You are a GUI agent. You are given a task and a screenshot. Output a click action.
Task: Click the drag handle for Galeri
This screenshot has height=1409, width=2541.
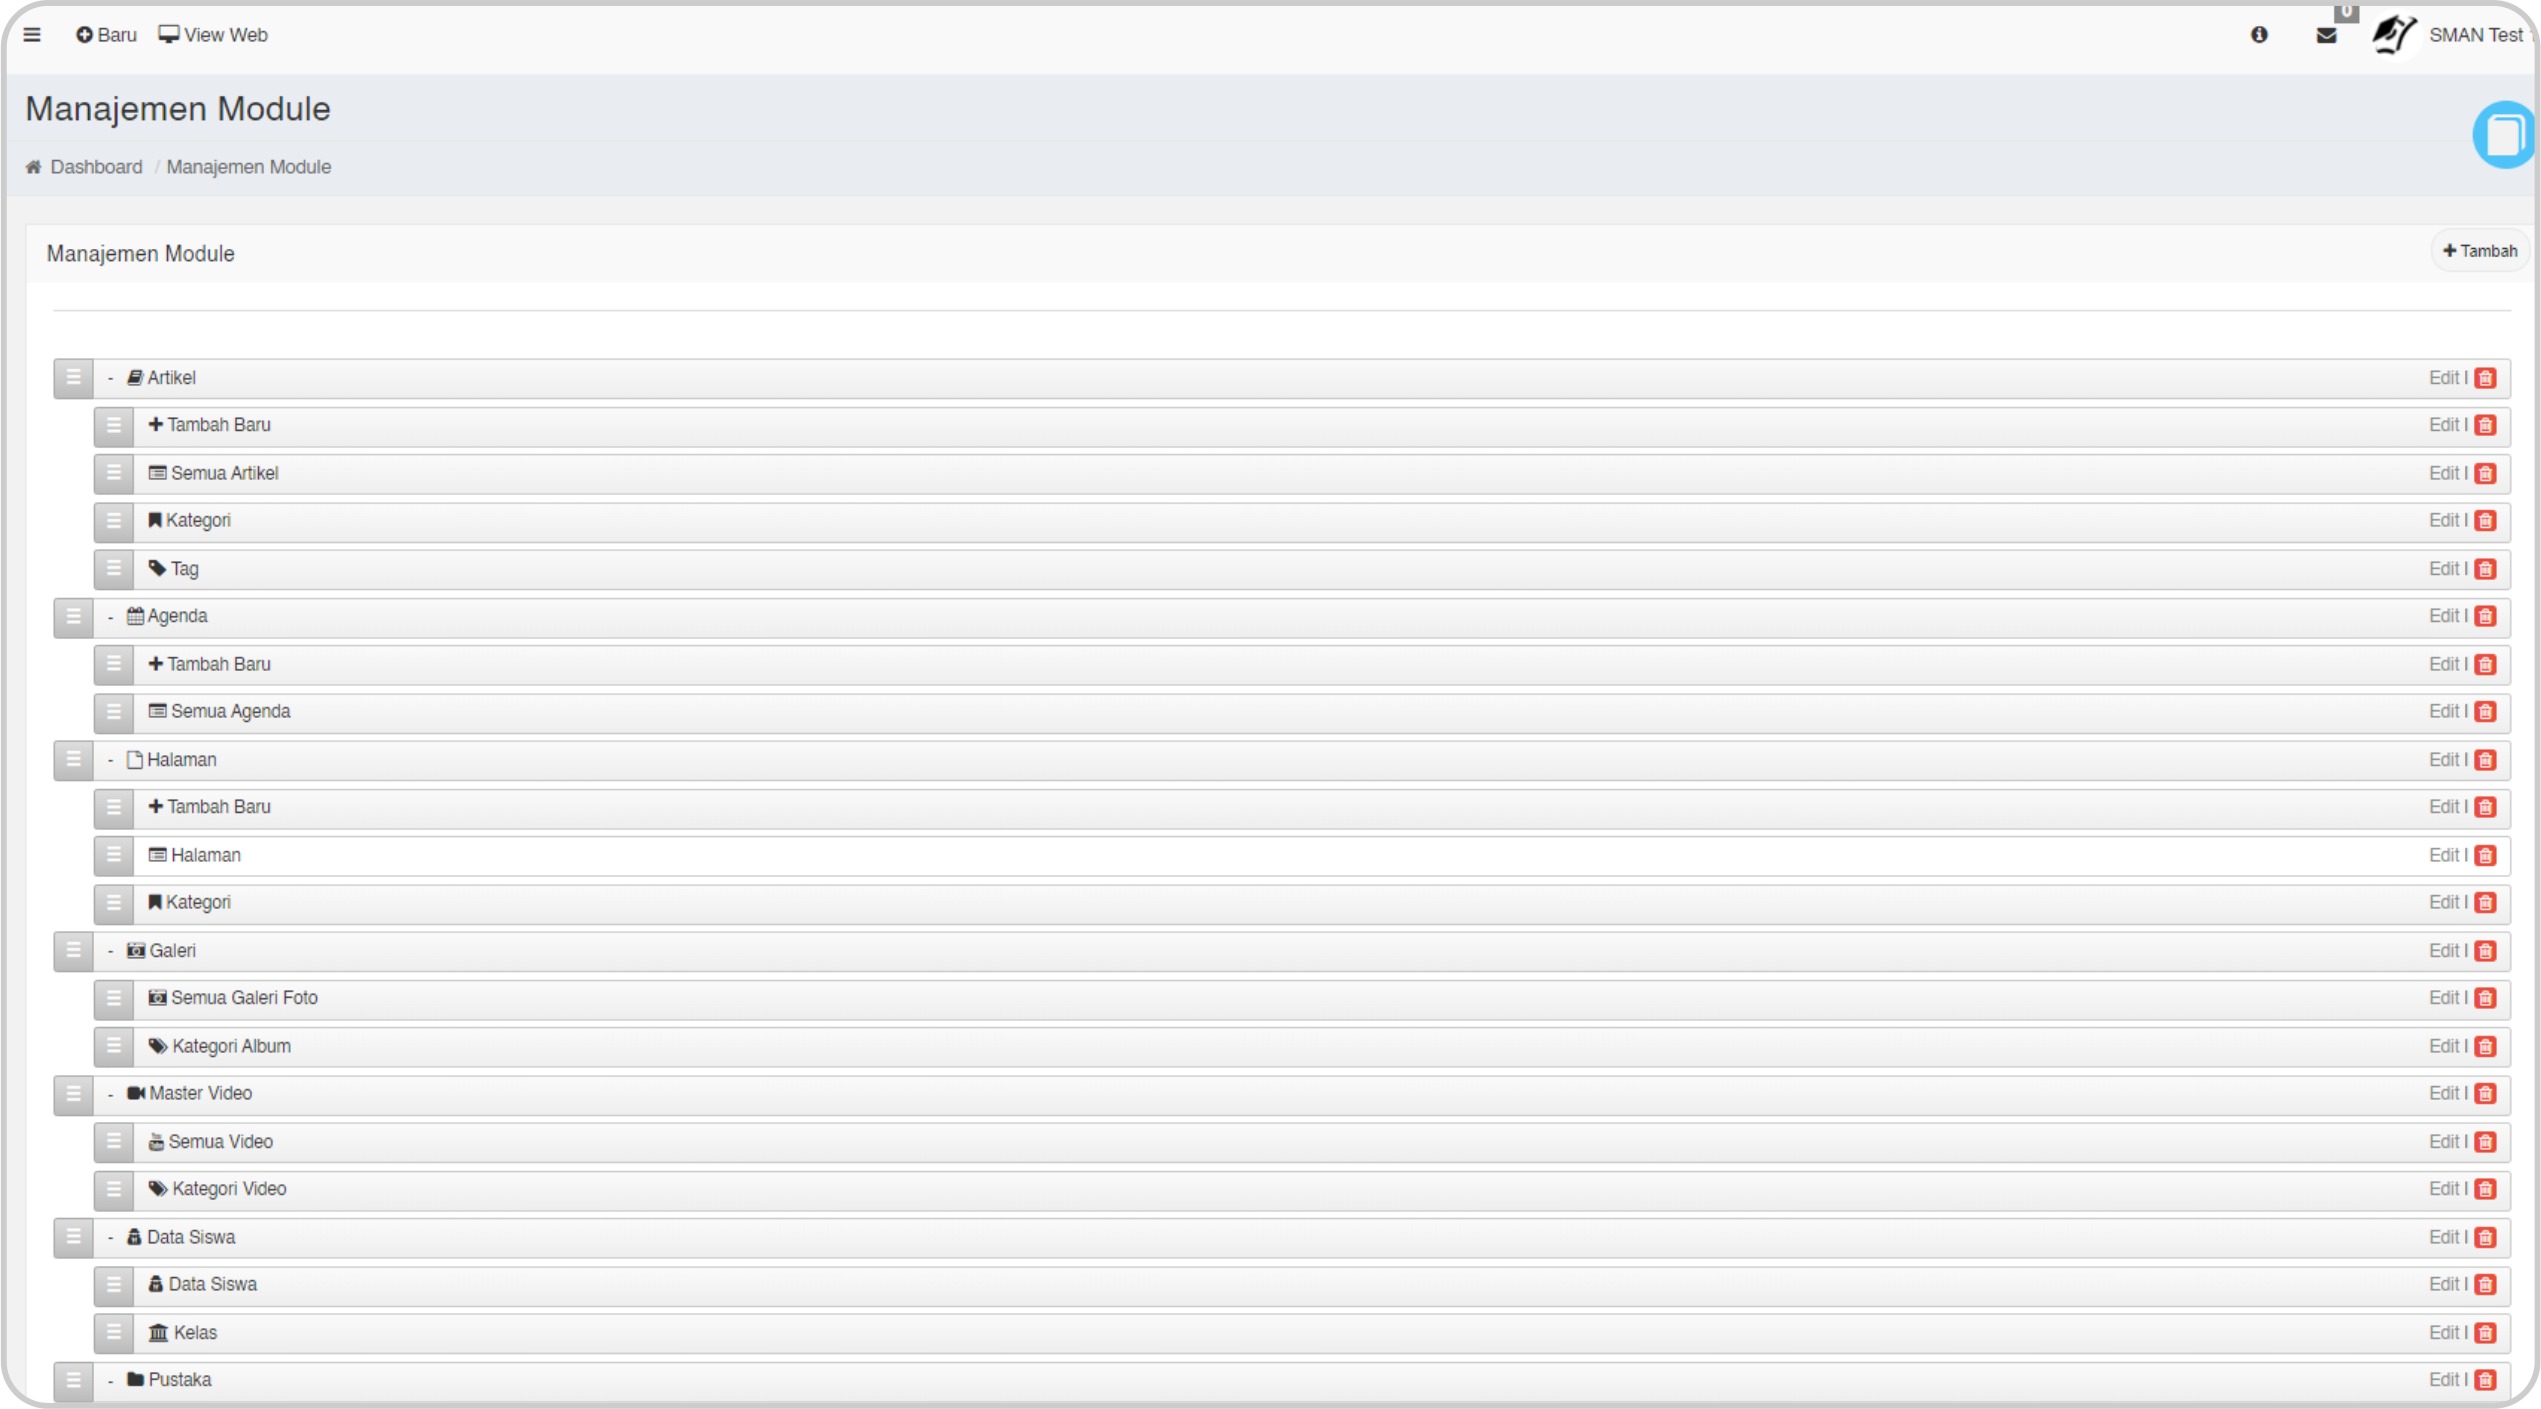(73, 951)
